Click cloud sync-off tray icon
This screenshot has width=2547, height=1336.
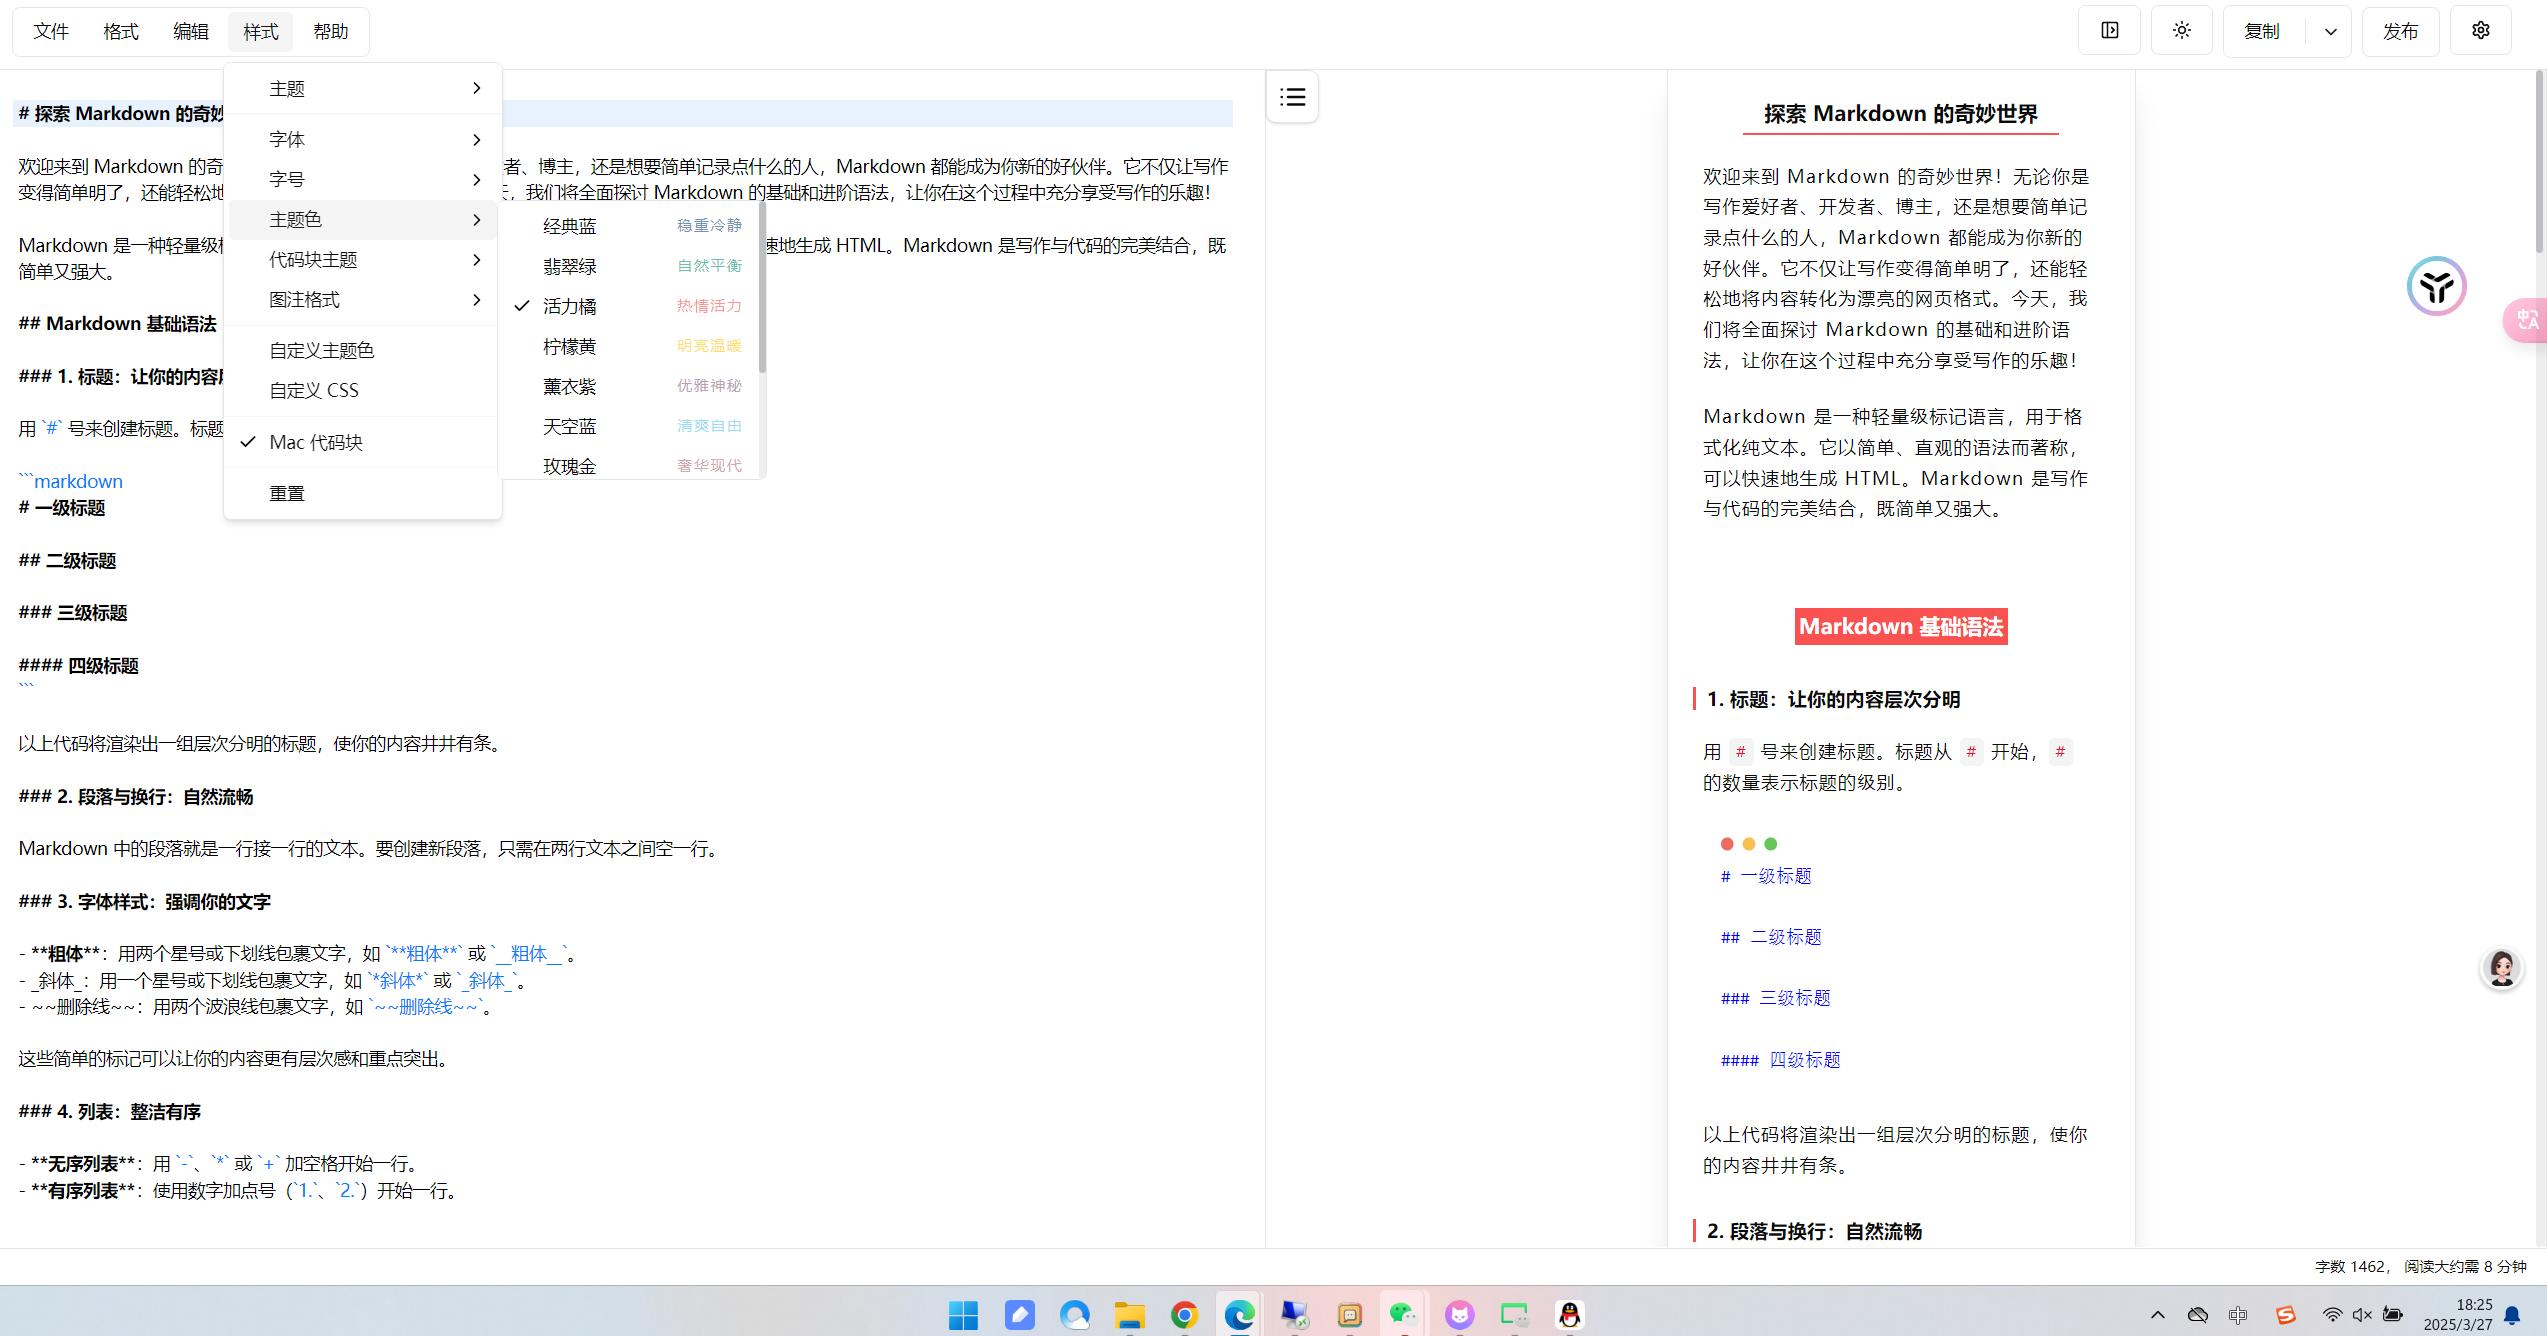(x=2197, y=1315)
